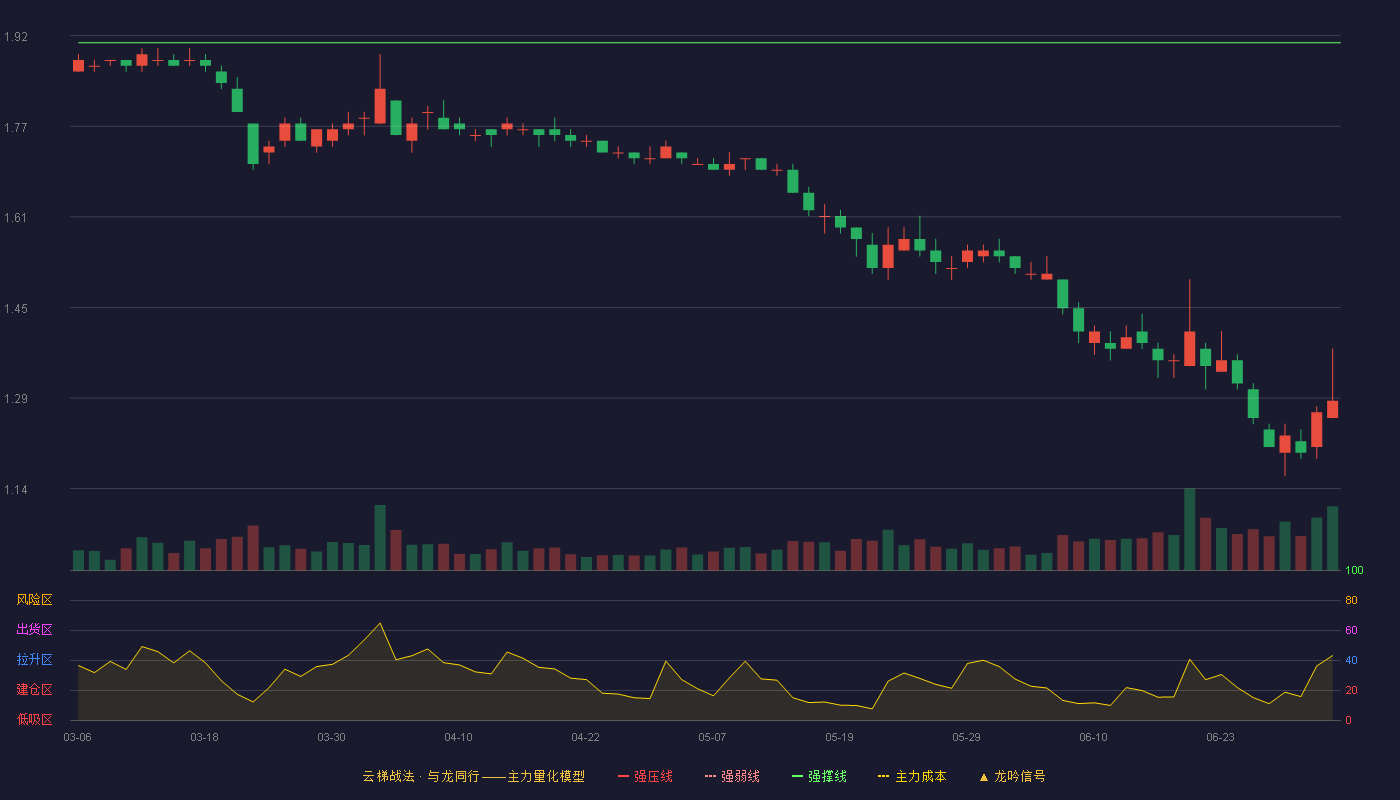This screenshot has width=1400, height=800.
Task: Click the 06-23 date label
Action: click(1220, 737)
